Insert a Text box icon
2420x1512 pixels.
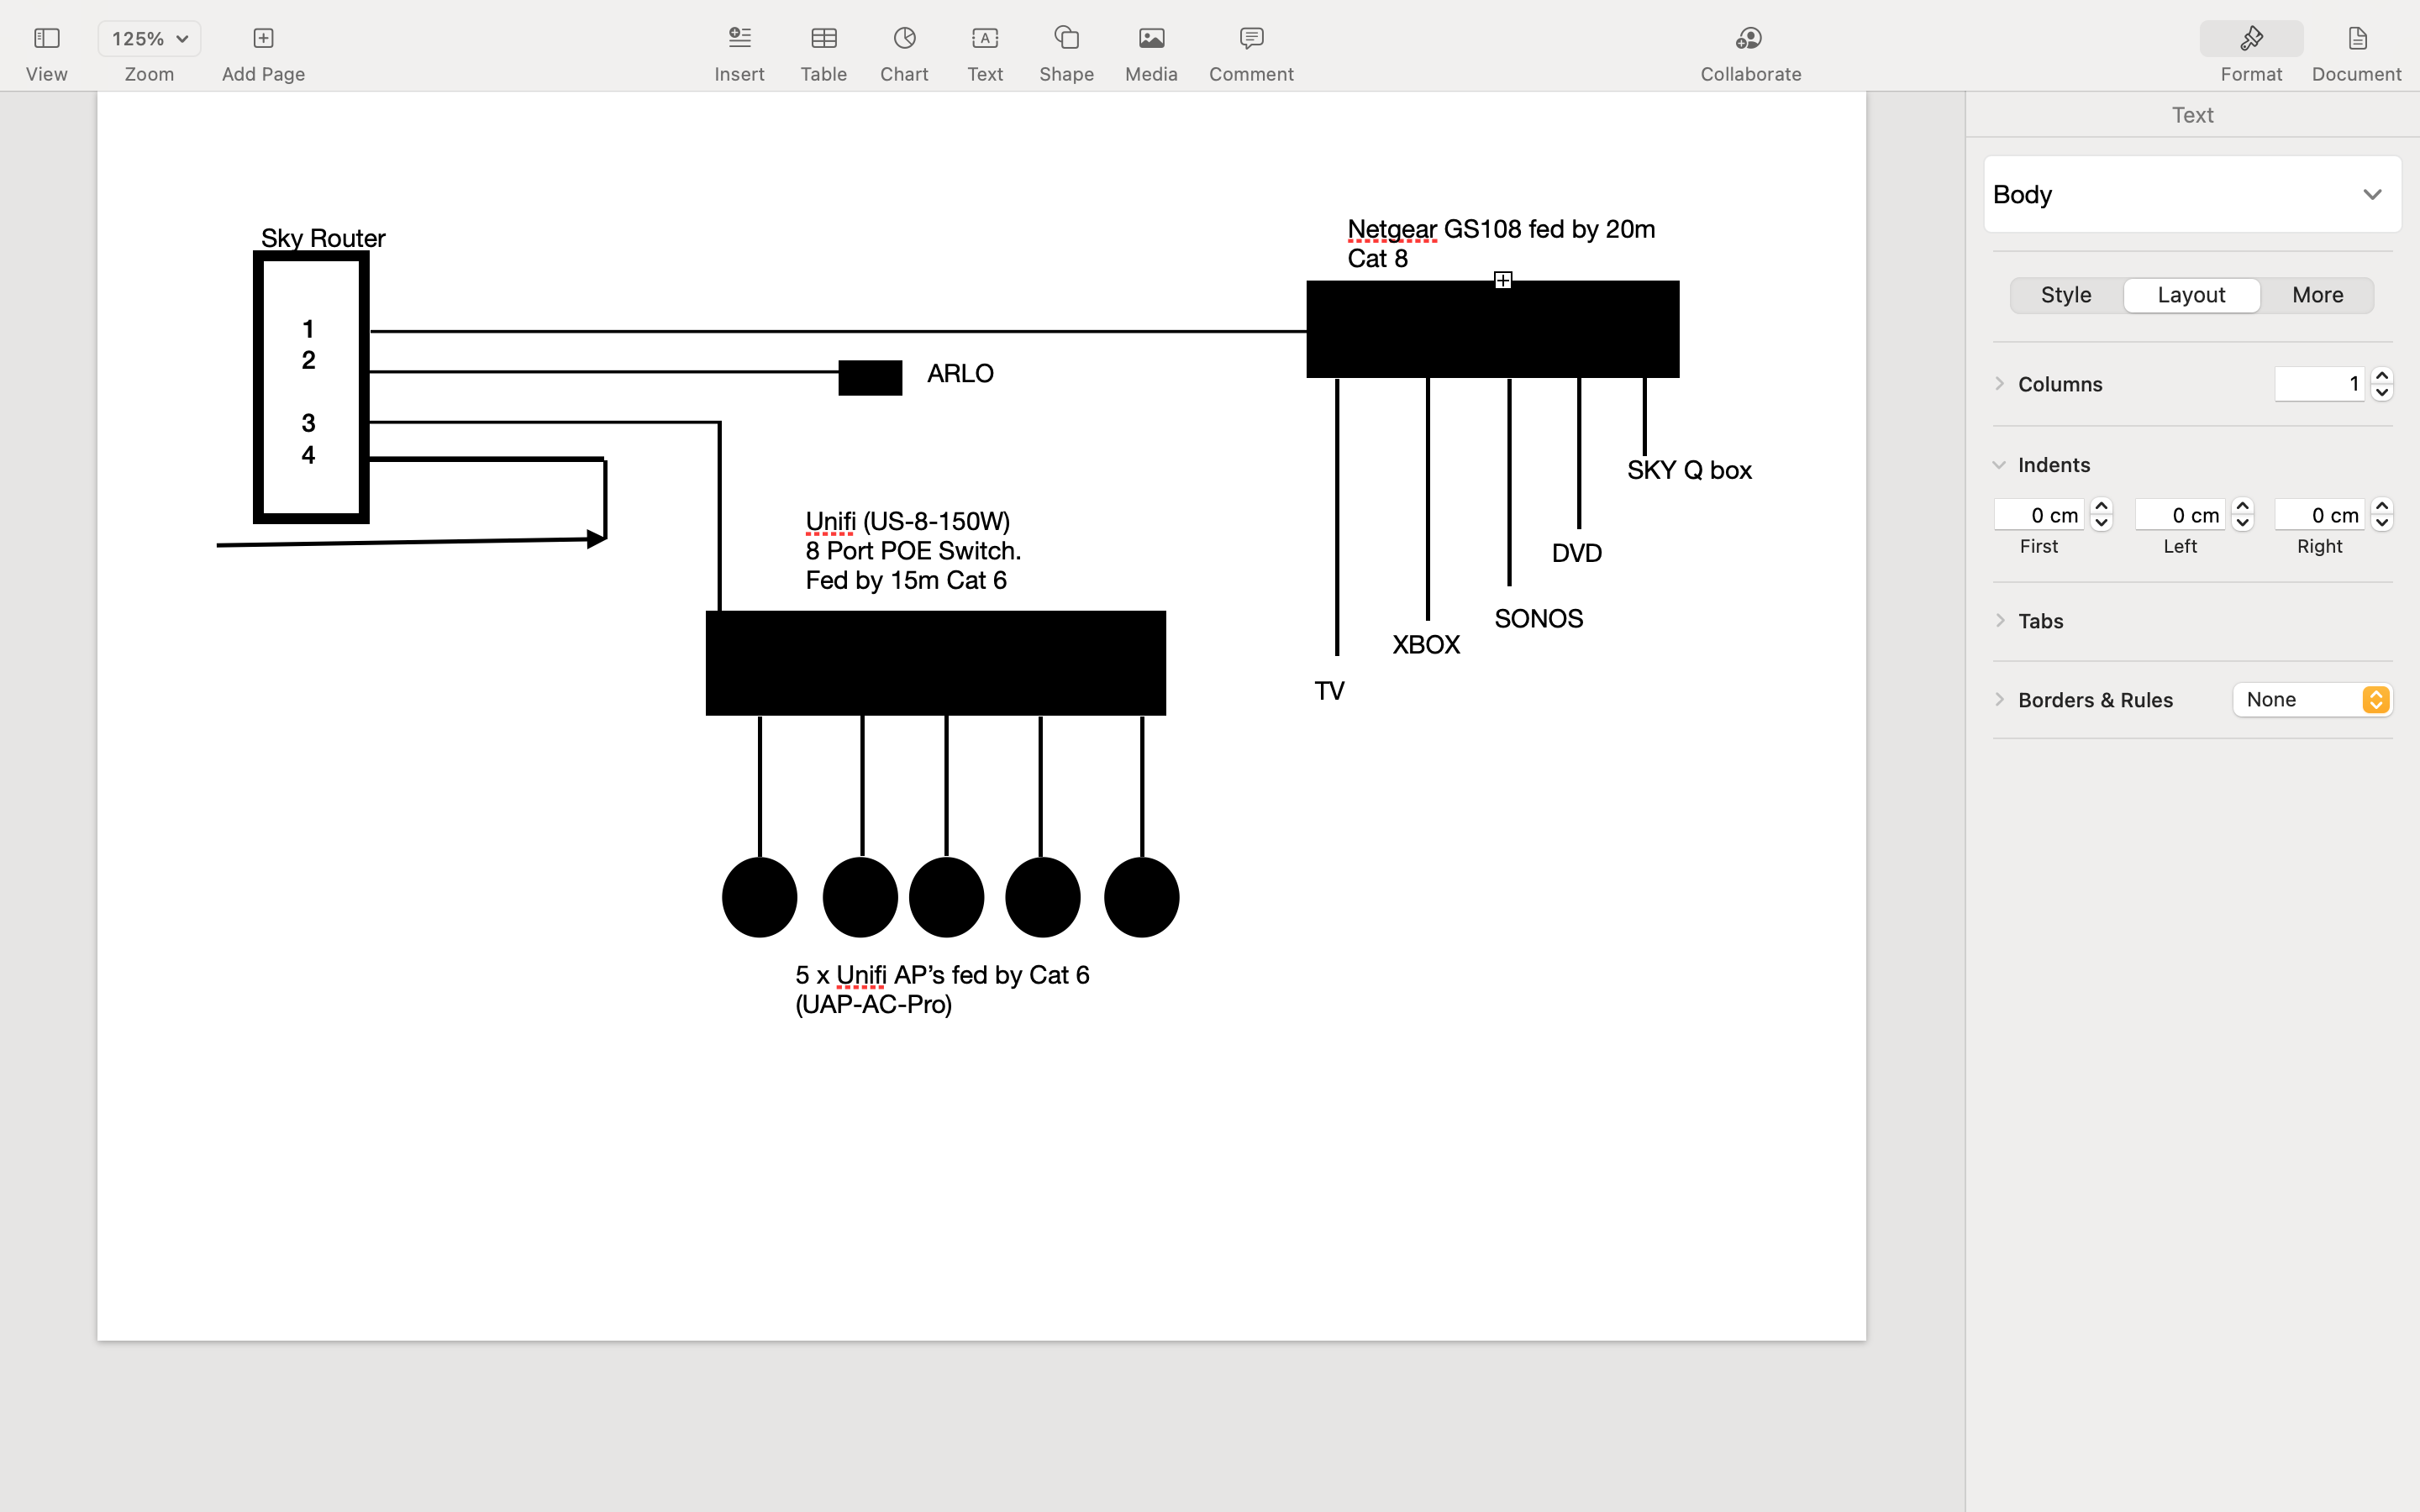pos(984,39)
